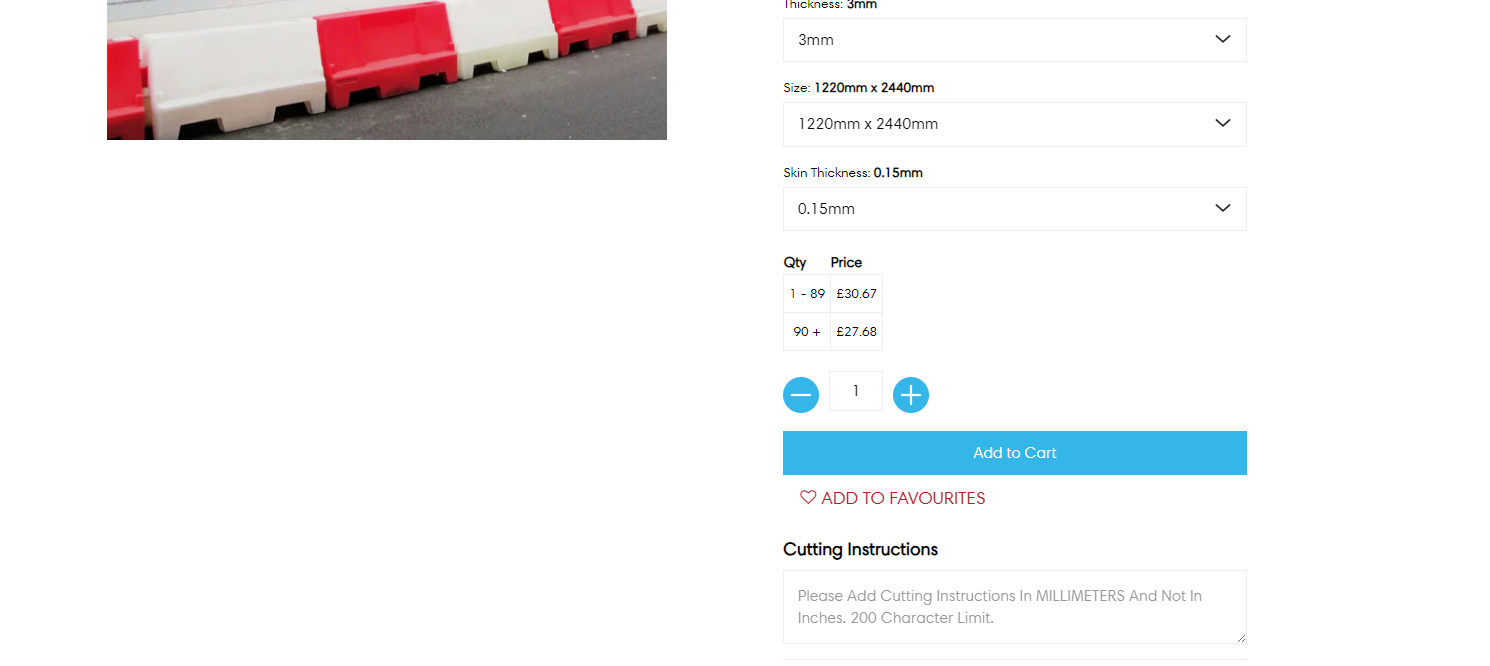Grab the textarea resize handle corner
Image resolution: width=1490 pixels, height=666 pixels.
(1240, 637)
